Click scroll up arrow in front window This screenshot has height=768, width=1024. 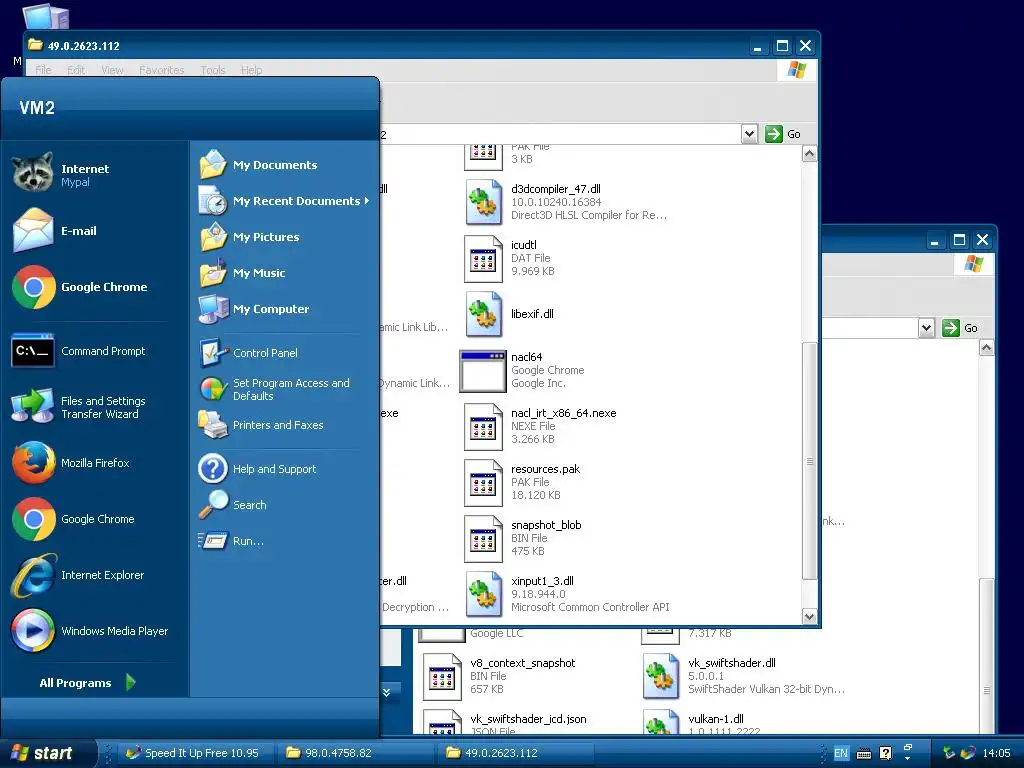809,154
